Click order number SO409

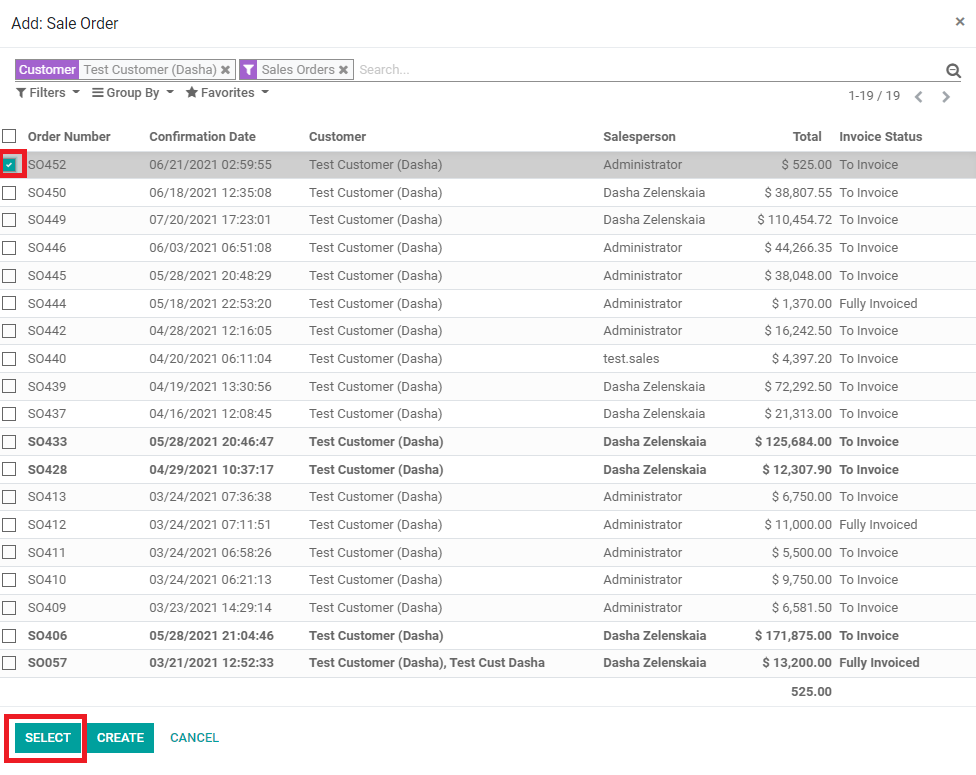click(x=47, y=608)
